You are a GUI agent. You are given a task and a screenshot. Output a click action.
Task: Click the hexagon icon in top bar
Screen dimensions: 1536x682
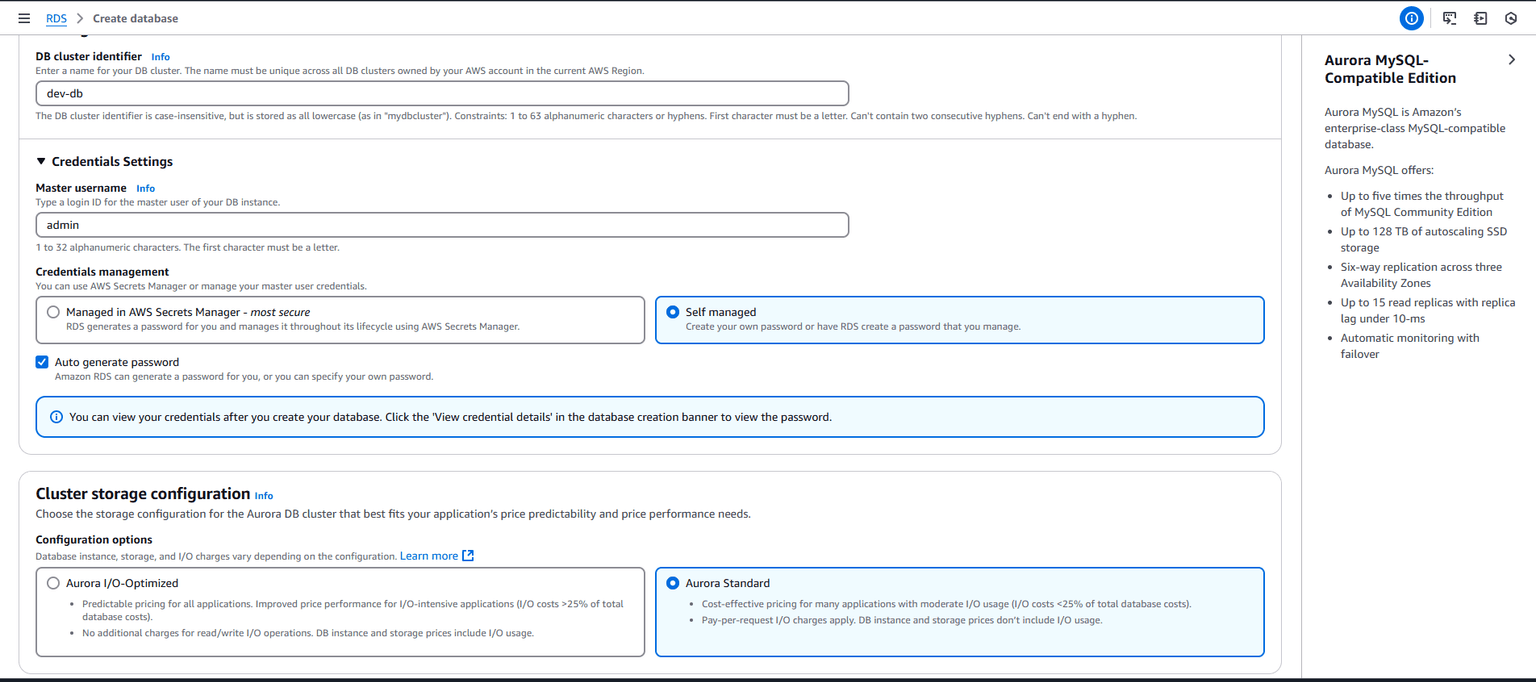(x=1511, y=18)
